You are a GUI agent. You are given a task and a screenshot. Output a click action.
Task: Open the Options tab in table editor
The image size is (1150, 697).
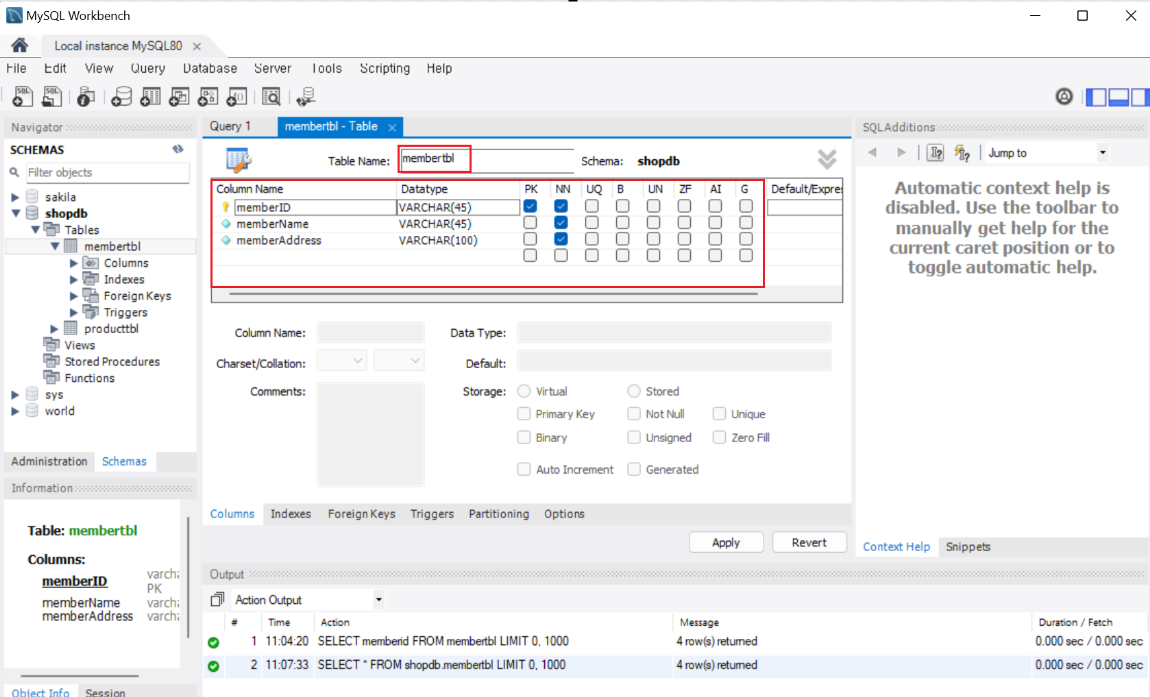[564, 514]
